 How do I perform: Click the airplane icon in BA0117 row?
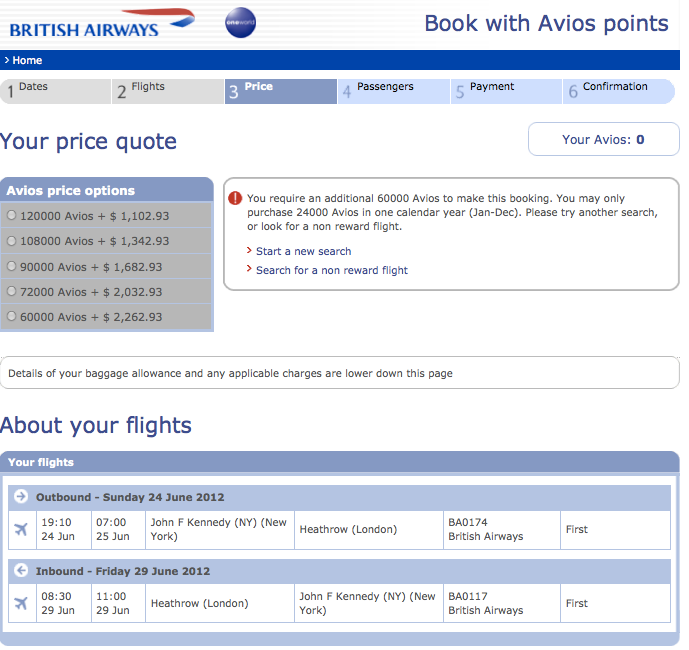click(x=21, y=603)
